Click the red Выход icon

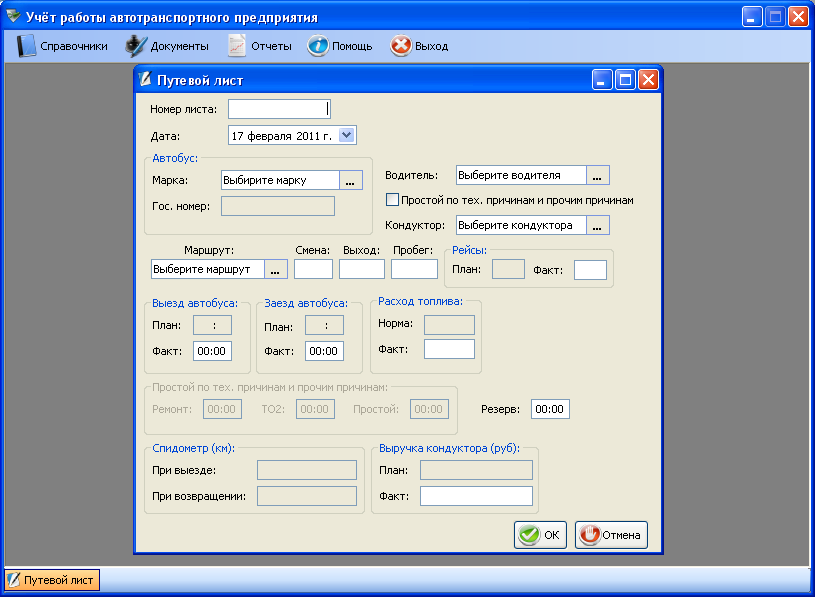pyautogui.click(x=400, y=46)
